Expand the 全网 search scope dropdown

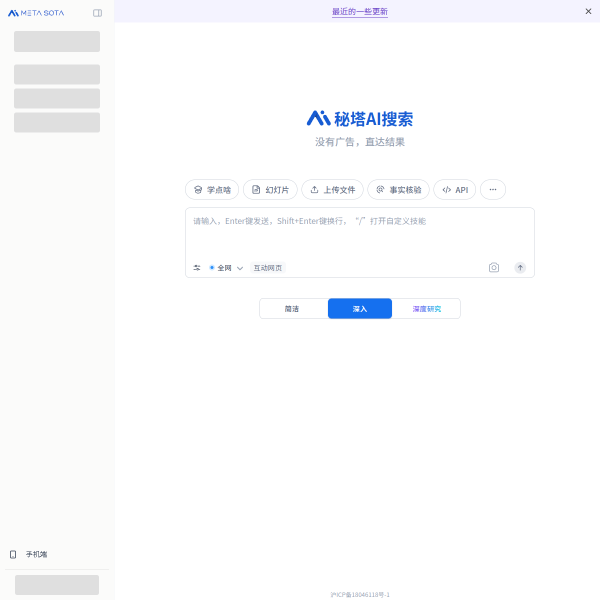click(x=226, y=268)
